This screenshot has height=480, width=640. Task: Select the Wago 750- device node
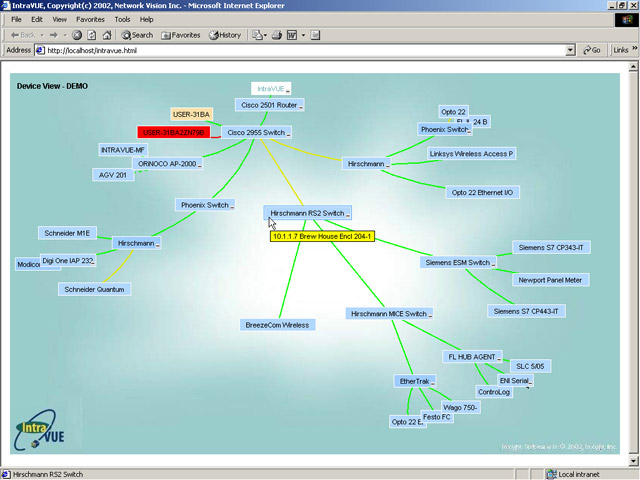click(x=460, y=407)
